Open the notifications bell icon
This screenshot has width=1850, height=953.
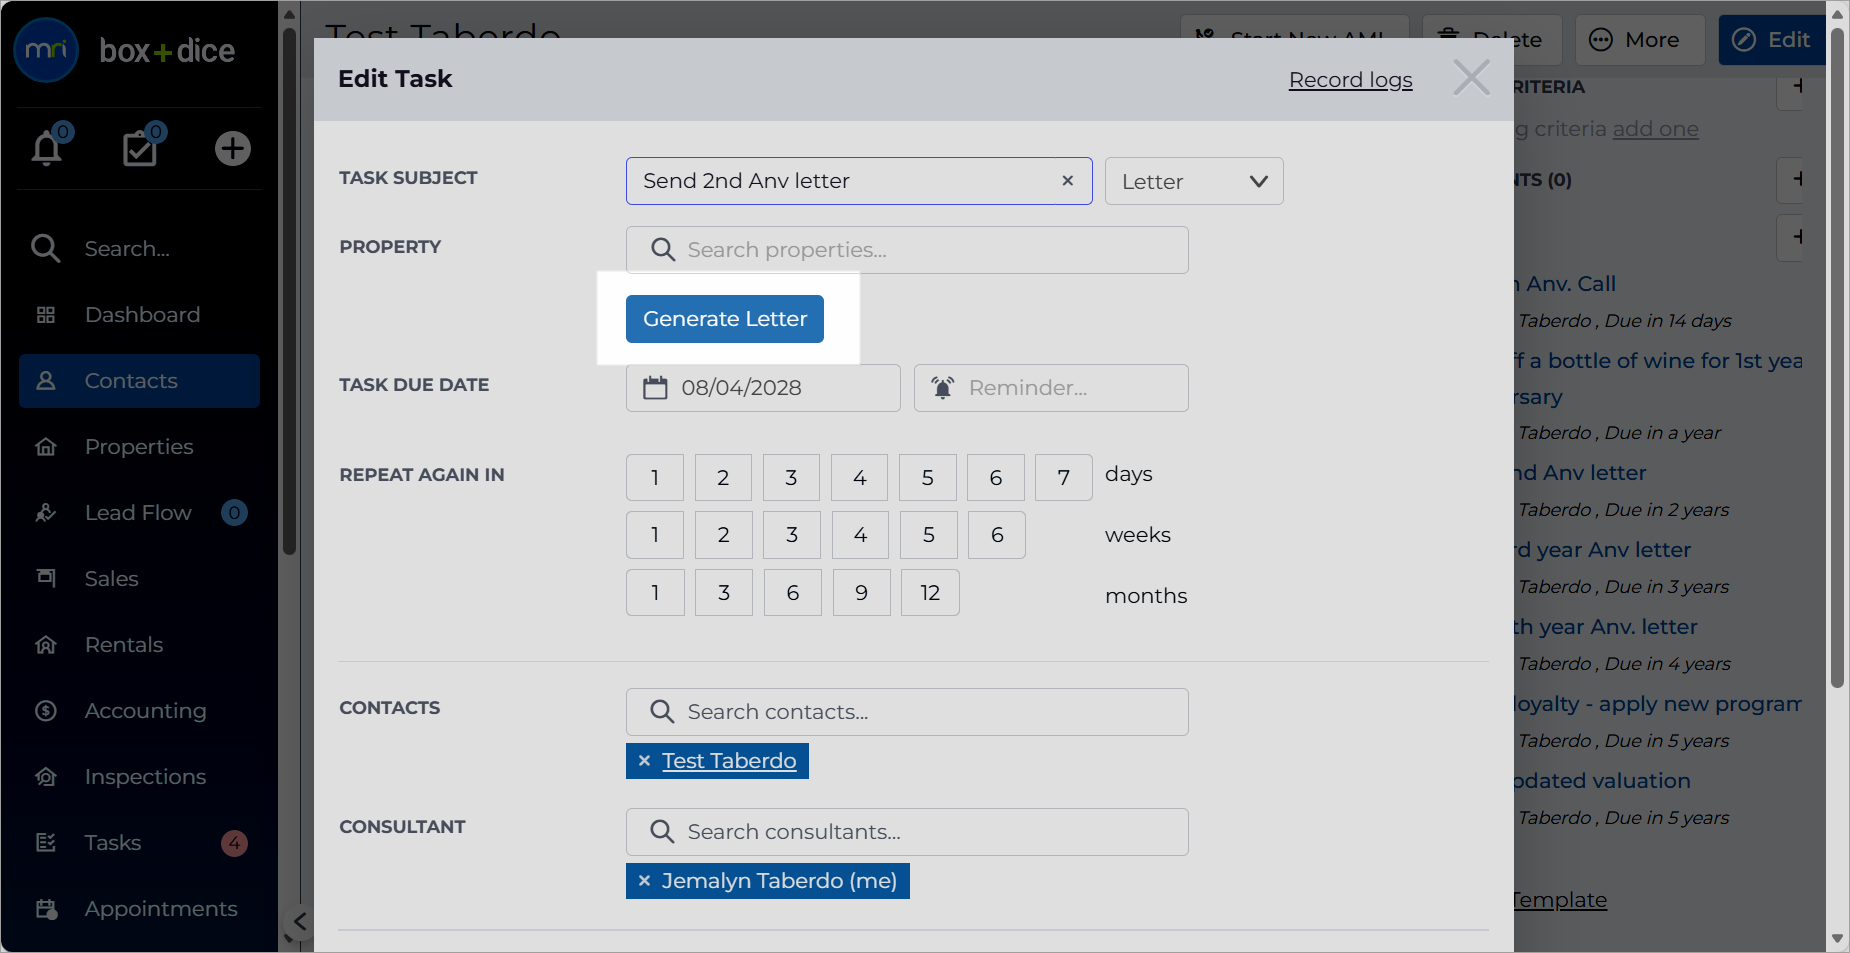point(47,149)
